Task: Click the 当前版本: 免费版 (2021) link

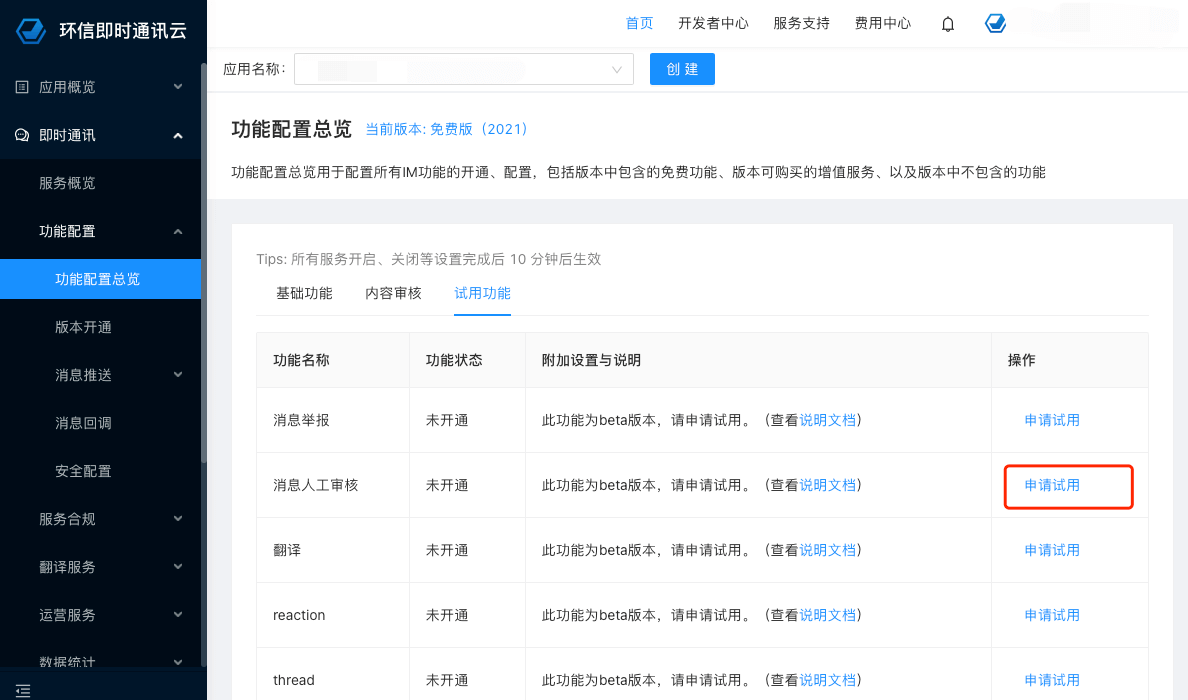Action: 446,130
